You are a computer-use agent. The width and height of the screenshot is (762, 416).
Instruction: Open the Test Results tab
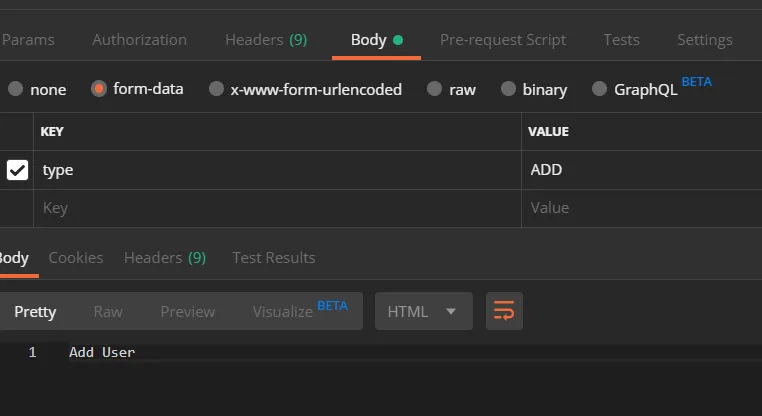tap(273, 257)
